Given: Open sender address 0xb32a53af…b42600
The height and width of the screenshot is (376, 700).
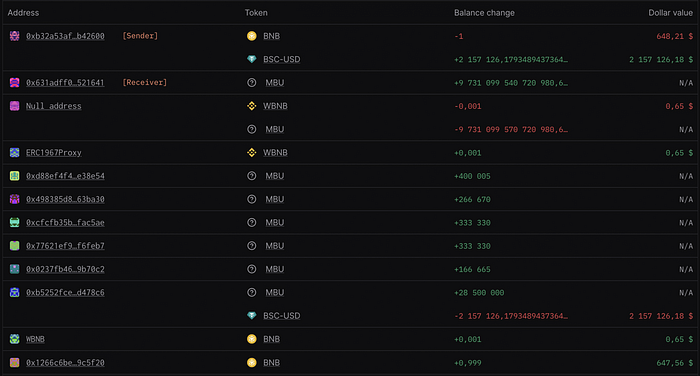Looking at the screenshot, I should (65, 36).
